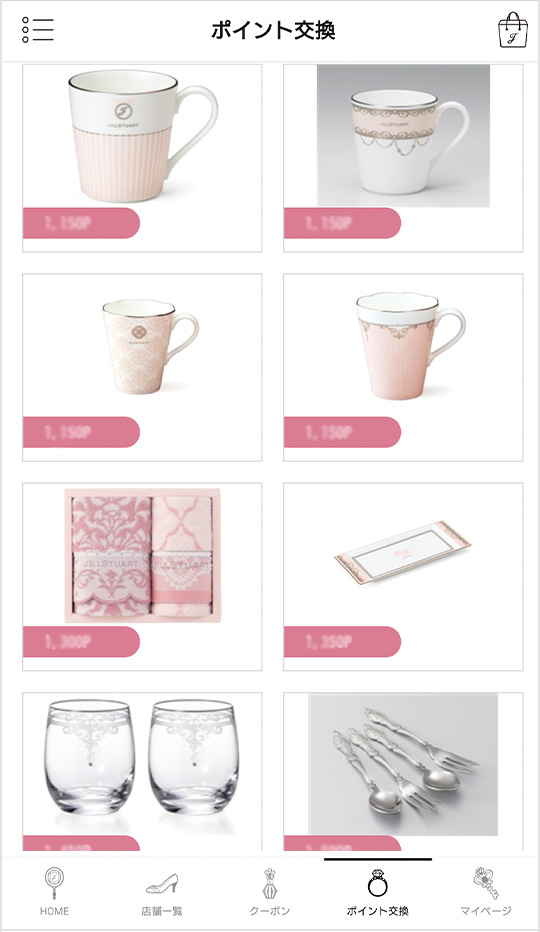Tap the high heel shoe store list icon
The height and width of the screenshot is (932, 540).
coord(162,883)
